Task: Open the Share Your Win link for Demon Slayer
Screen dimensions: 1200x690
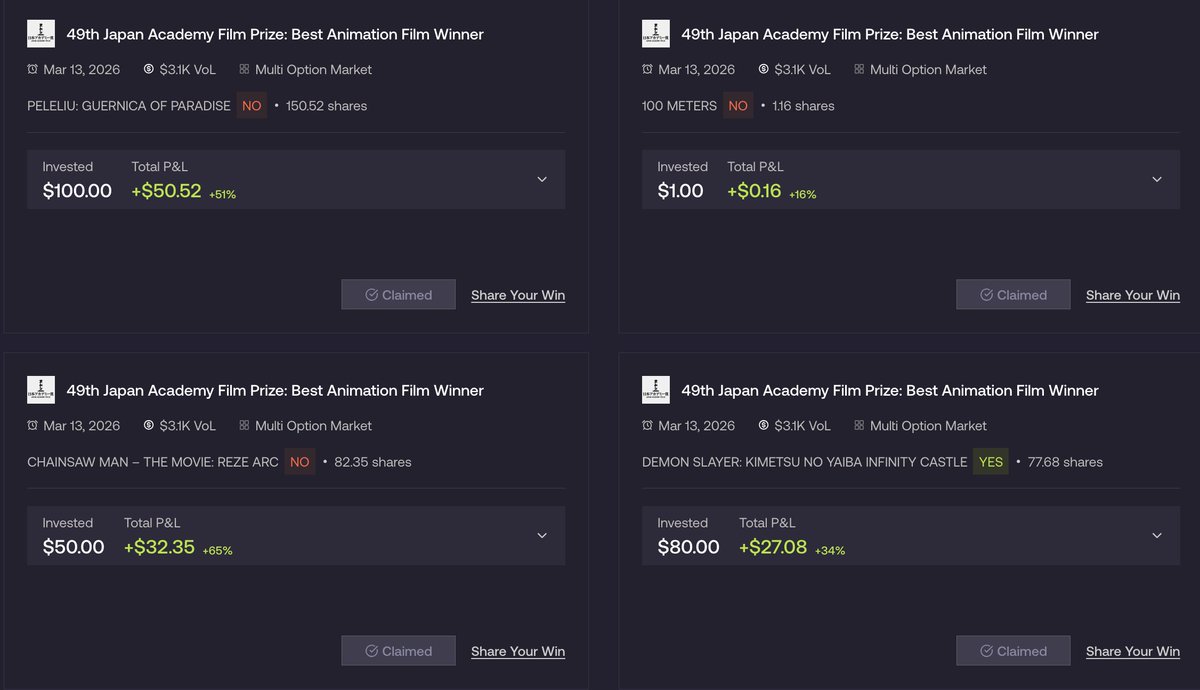Action: click(1133, 651)
